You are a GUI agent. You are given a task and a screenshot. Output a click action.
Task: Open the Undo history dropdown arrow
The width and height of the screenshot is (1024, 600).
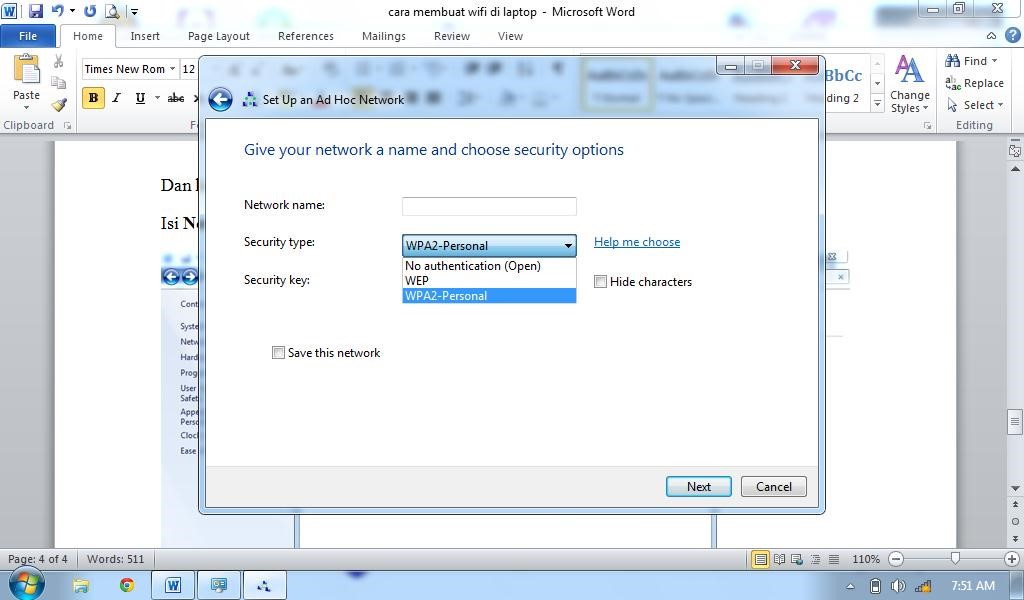[x=72, y=10]
